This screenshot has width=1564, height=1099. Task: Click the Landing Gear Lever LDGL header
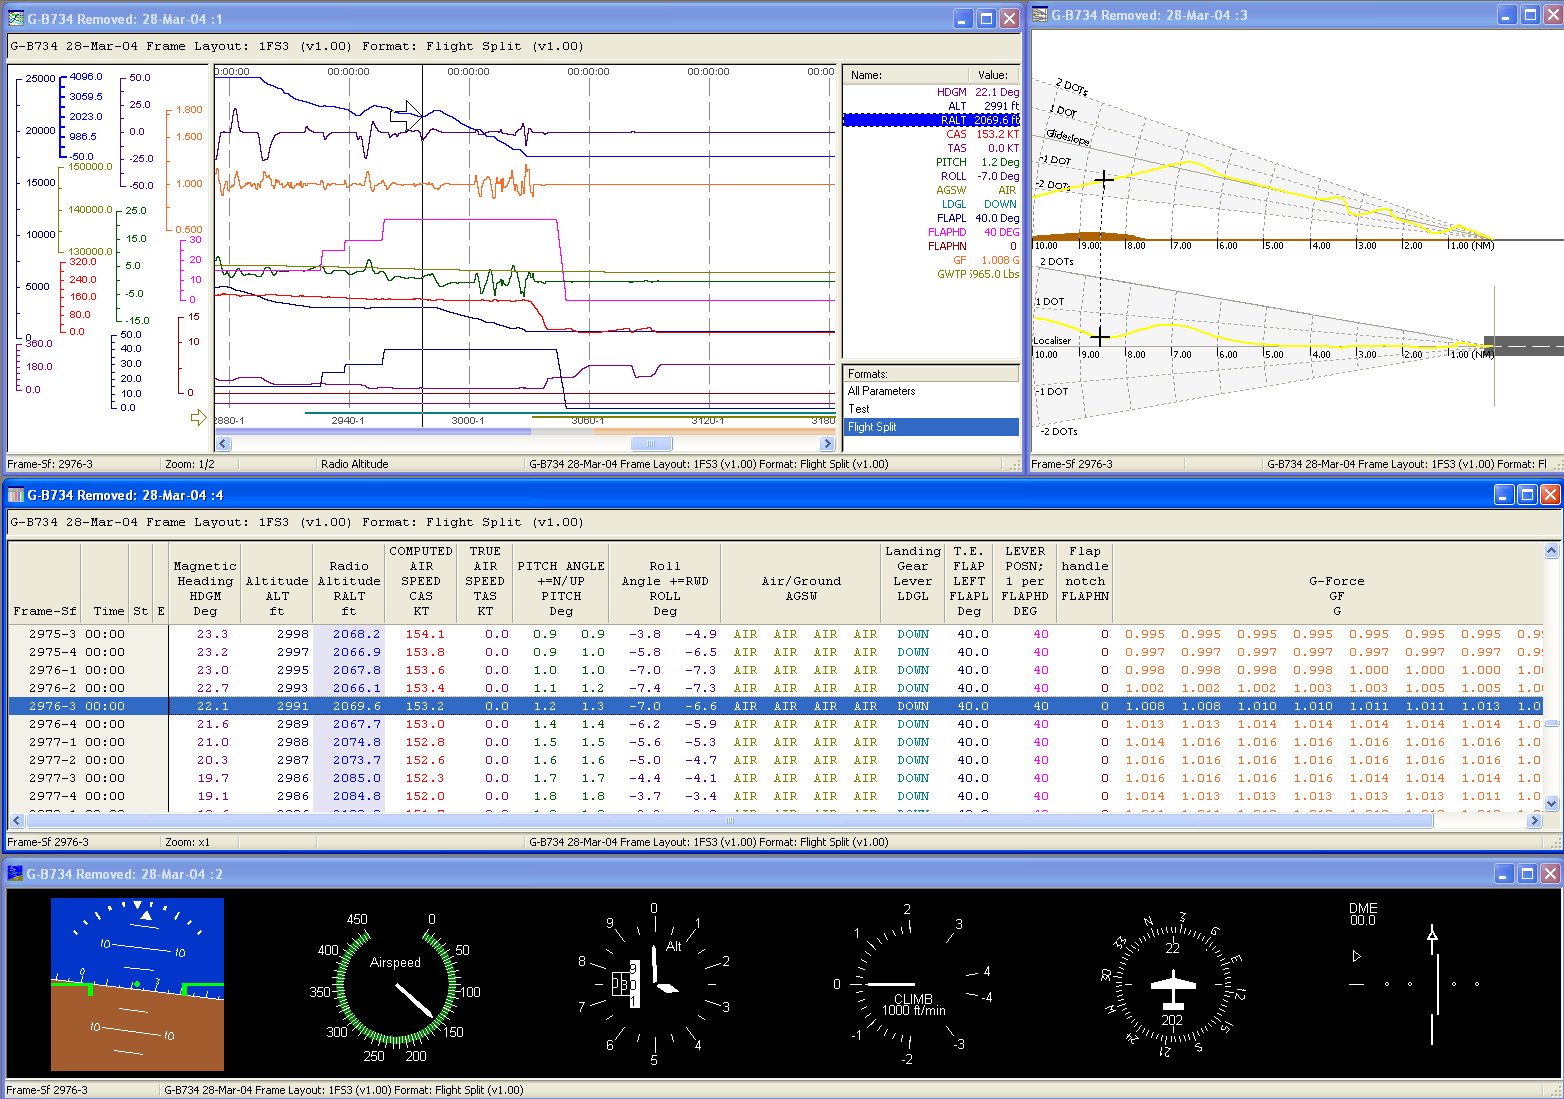coord(913,582)
